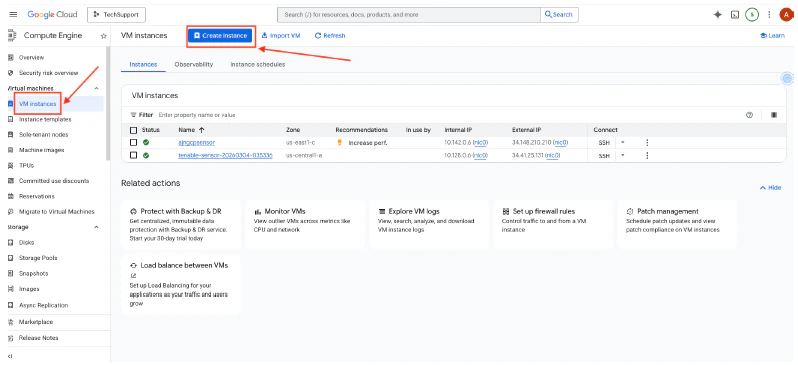This screenshot has height=365, width=798.
Task: Open Security risk overview in sidebar
Action: pos(49,73)
